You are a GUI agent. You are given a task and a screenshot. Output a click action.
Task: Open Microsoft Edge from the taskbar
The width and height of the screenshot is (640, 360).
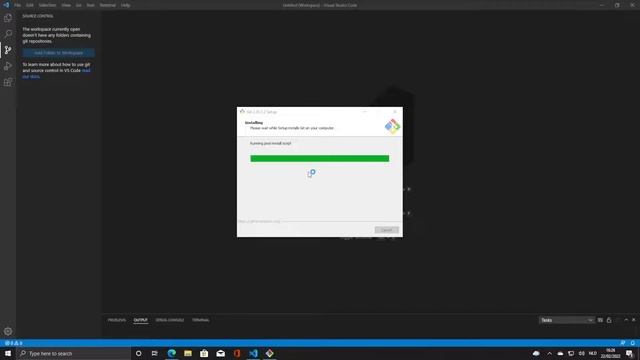point(171,353)
